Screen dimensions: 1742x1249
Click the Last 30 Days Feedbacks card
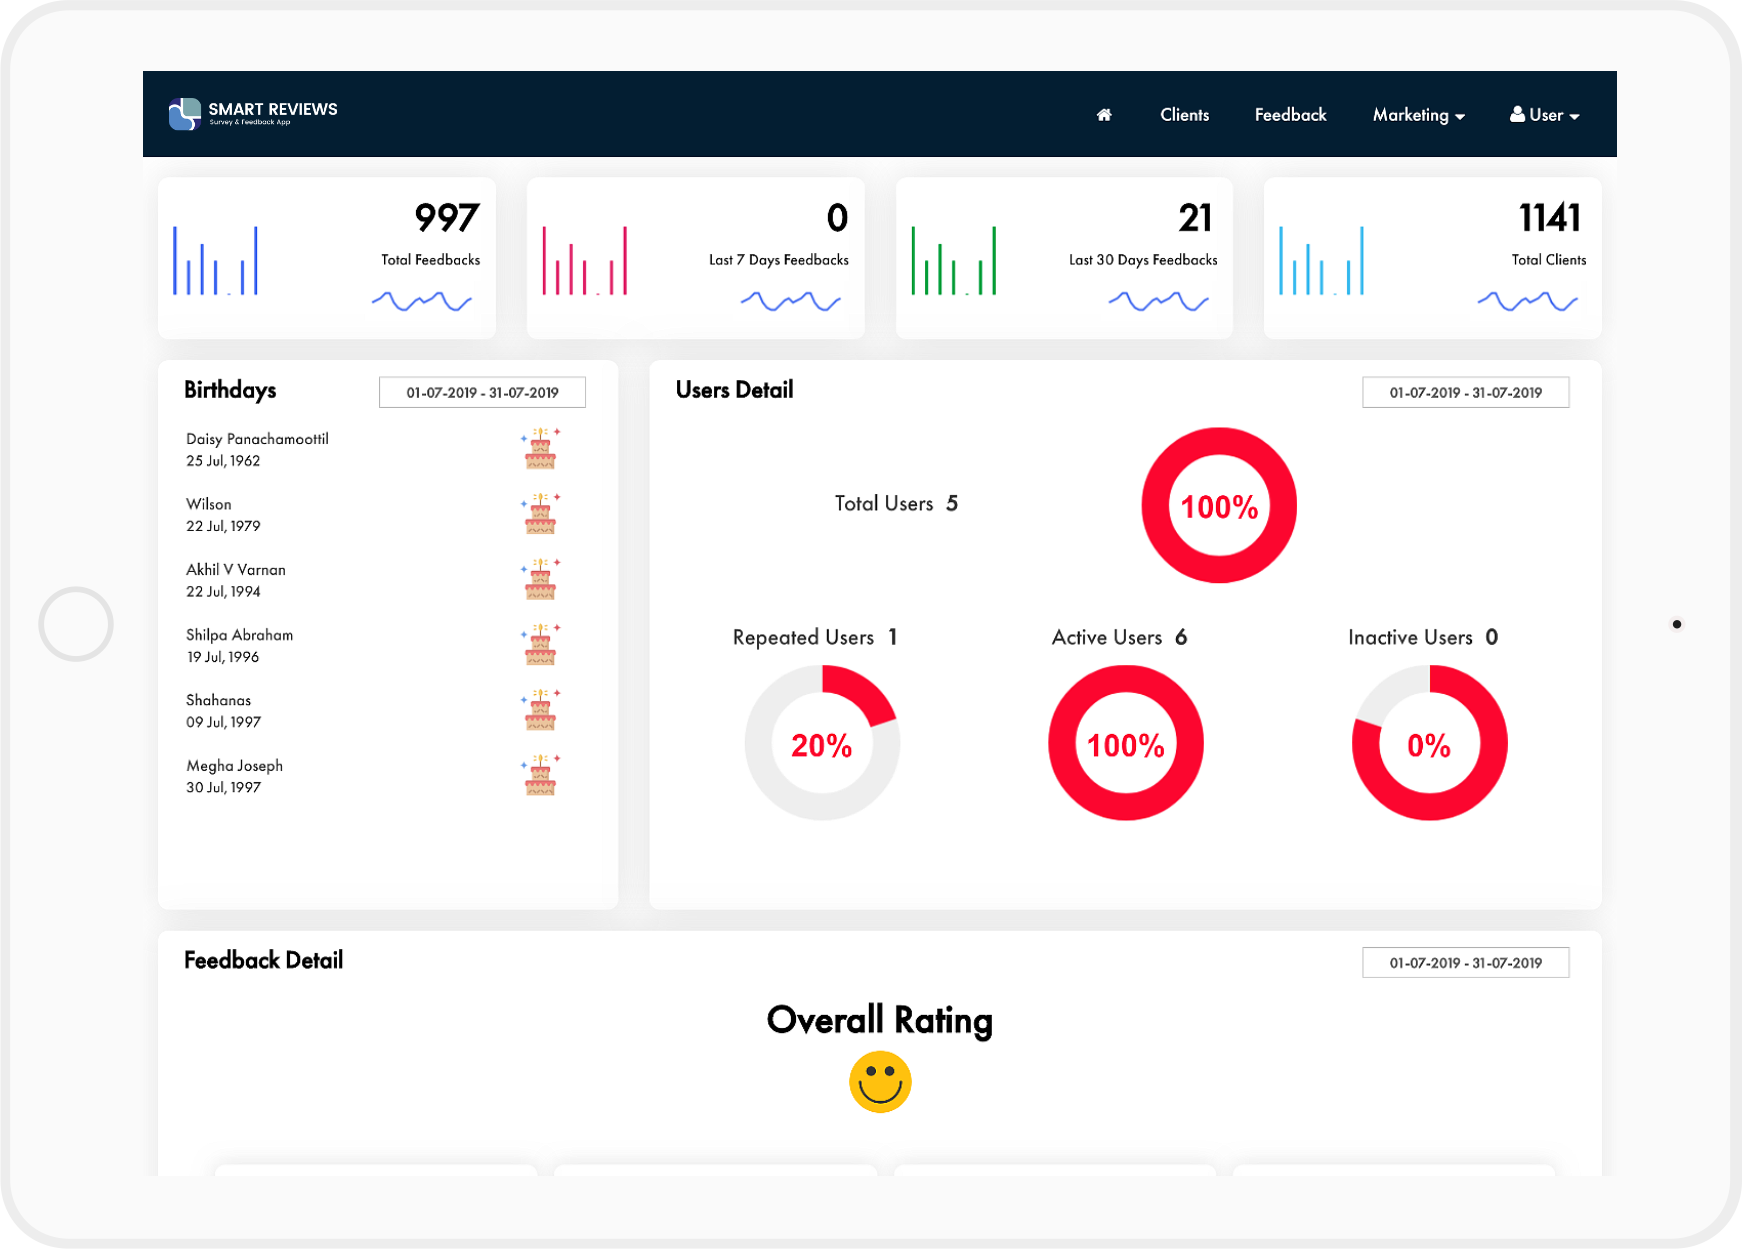[x=1064, y=258]
